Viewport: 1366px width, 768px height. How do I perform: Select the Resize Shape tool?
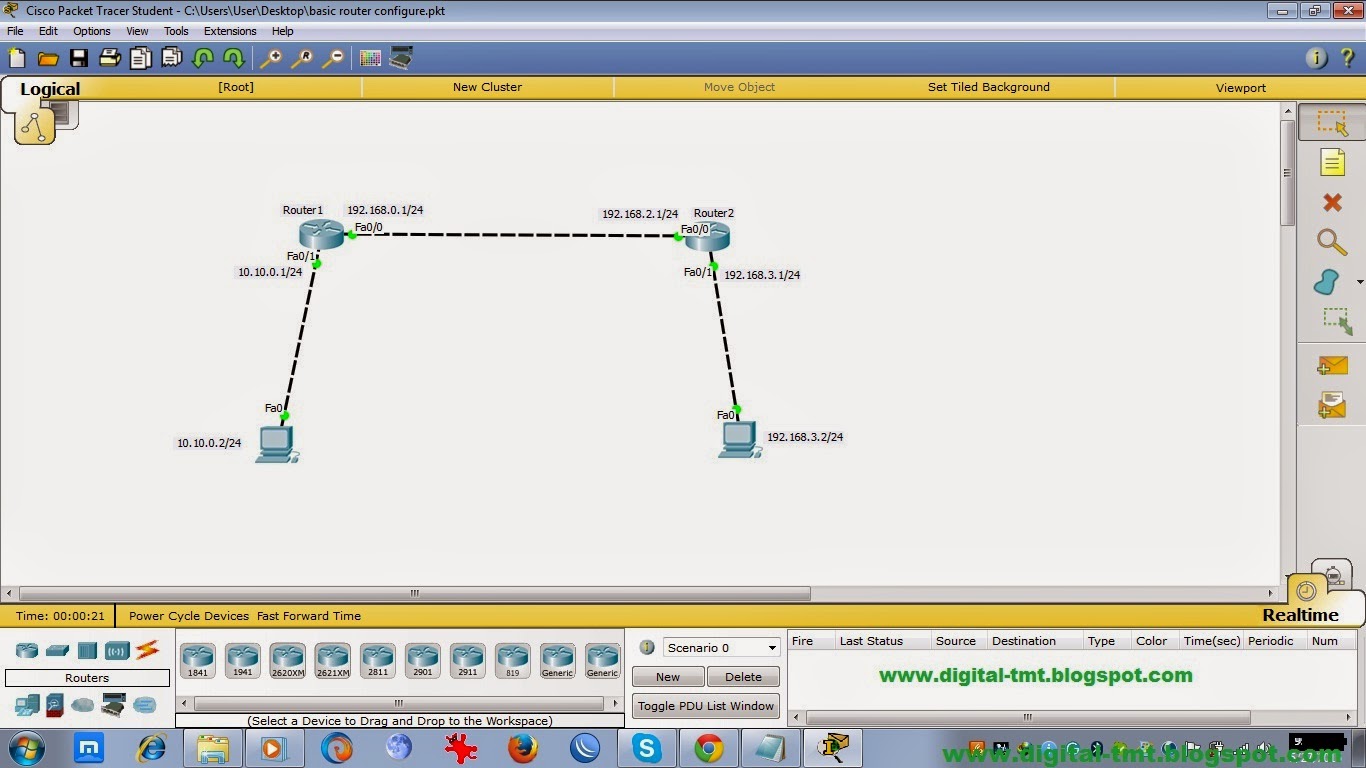tap(1337, 321)
